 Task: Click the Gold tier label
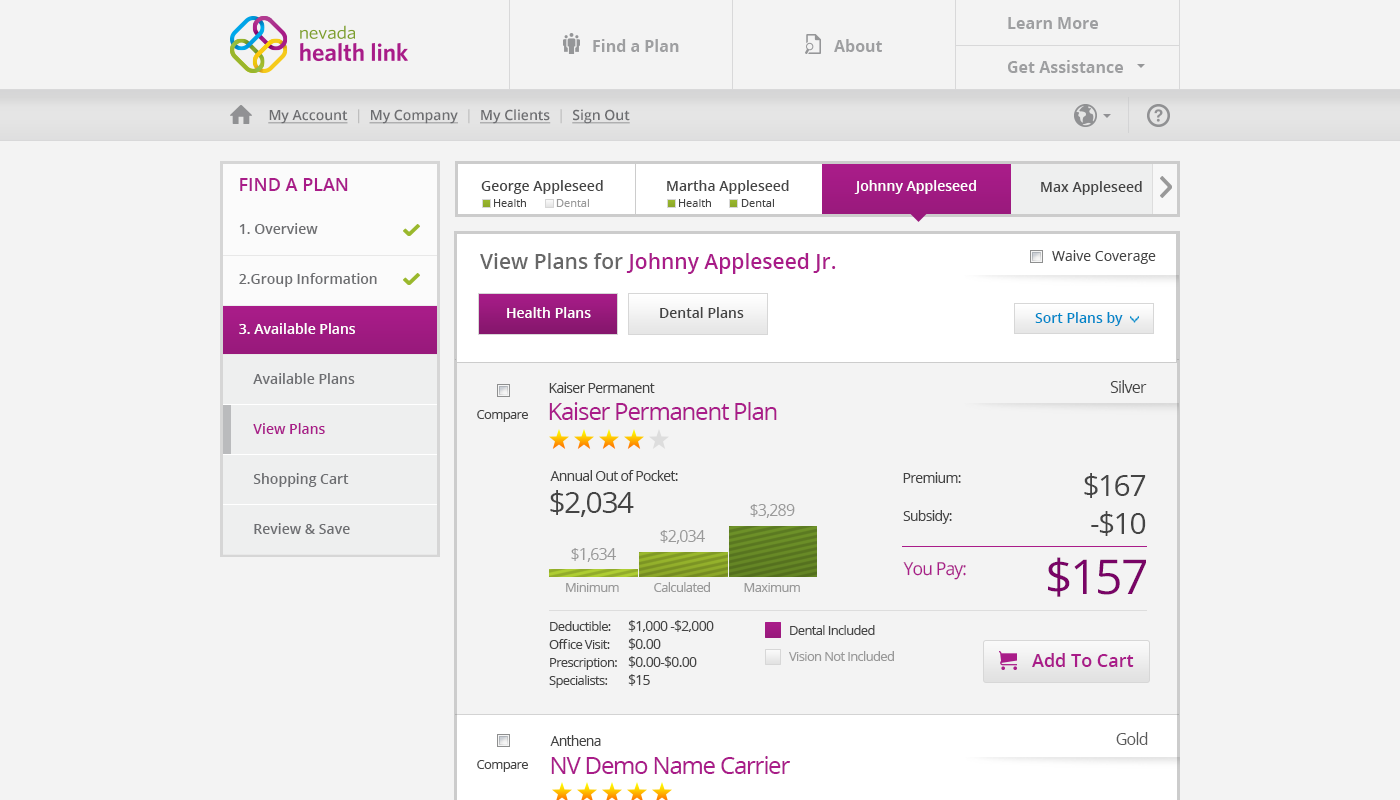pos(1132,739)
